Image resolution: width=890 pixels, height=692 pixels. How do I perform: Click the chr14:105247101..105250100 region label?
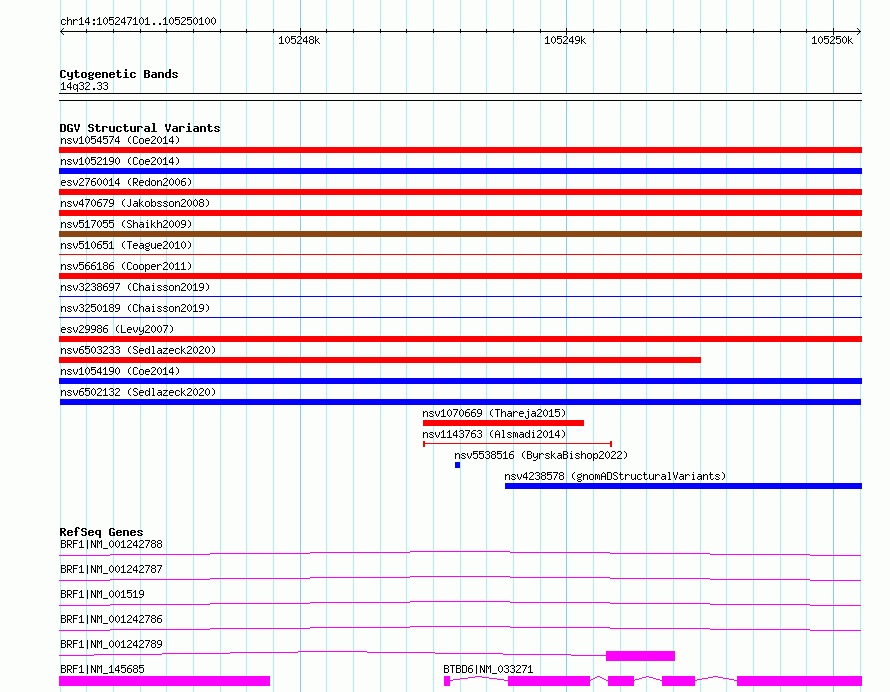coord(138,21)
